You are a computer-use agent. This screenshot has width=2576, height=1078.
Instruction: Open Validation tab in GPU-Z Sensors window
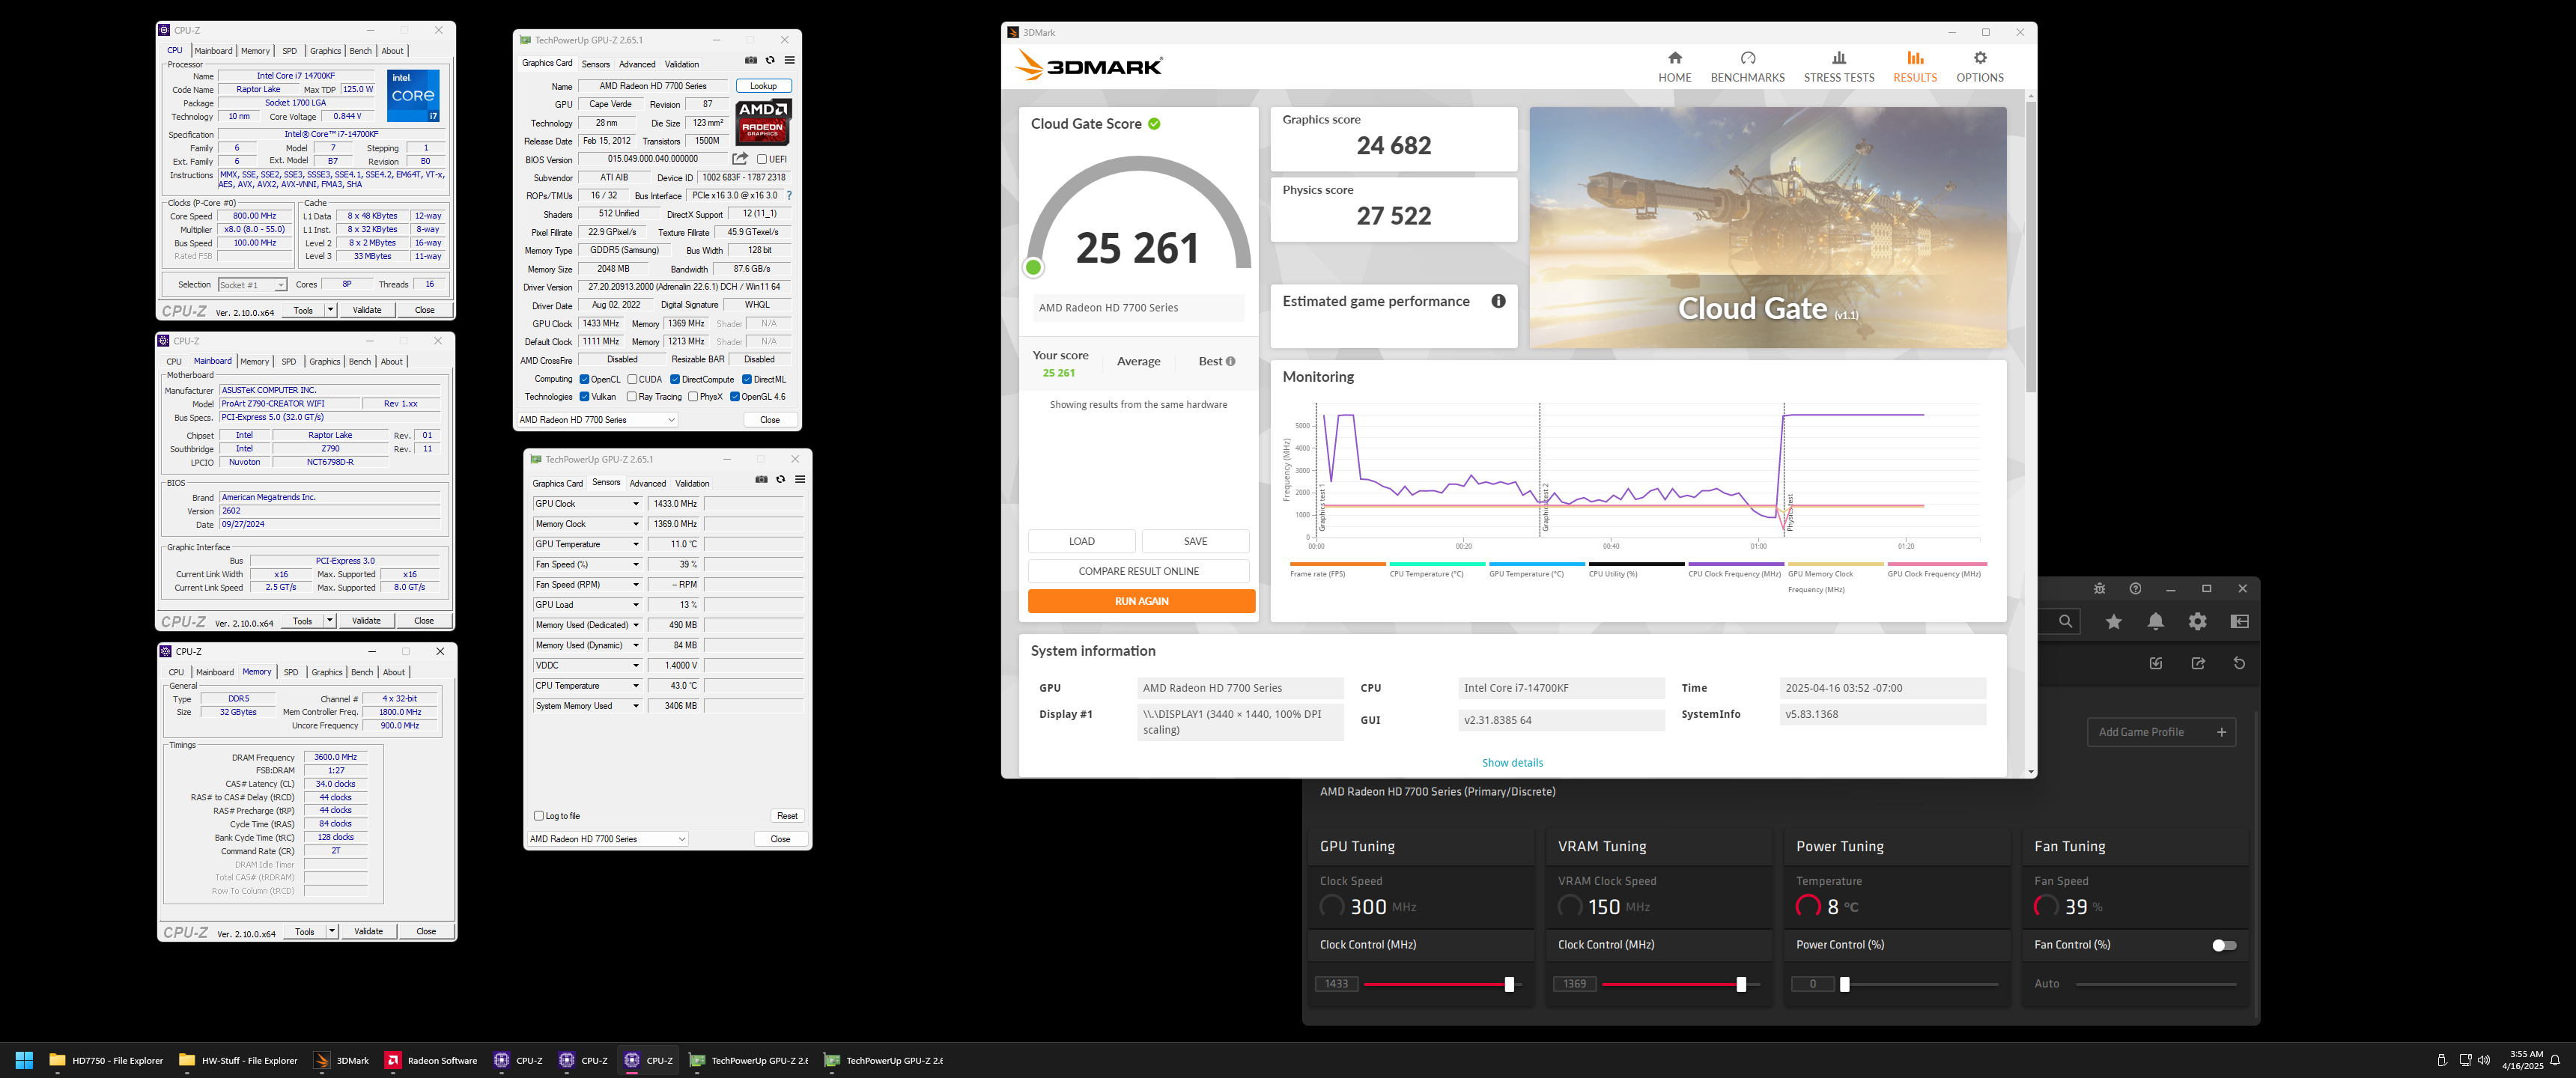[692, 483]
